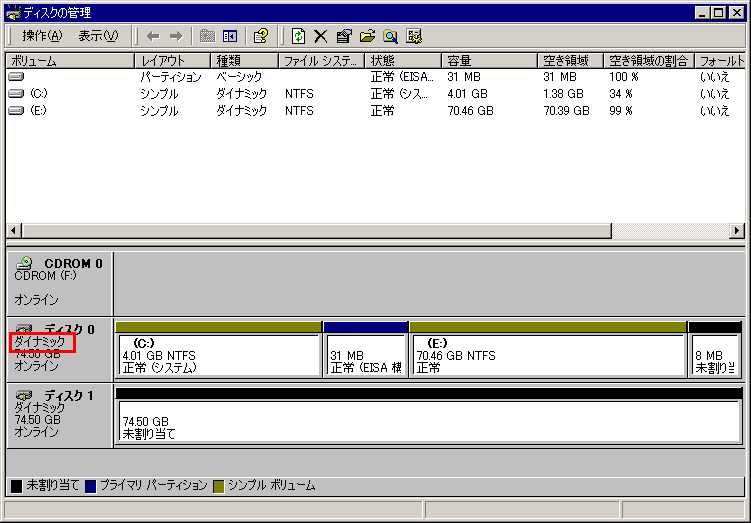
Task: Click the rightmost settings toolbar icon
Action: (x=414, y=36)
